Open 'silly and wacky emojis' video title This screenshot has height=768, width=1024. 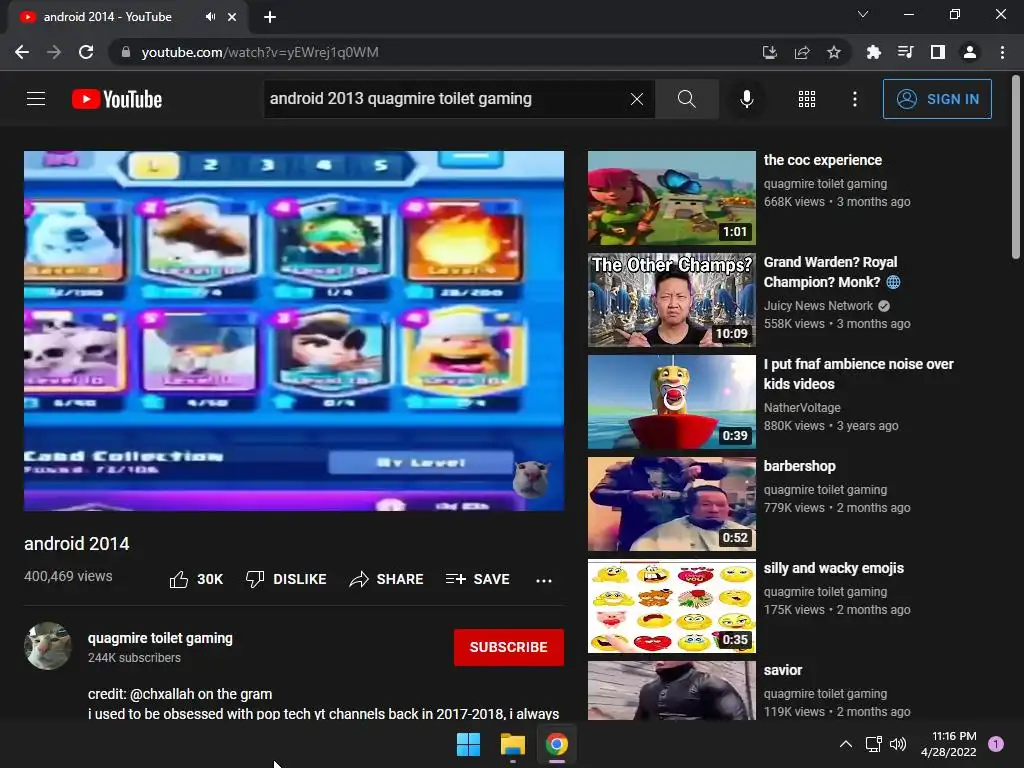click(x=833, y=568)
